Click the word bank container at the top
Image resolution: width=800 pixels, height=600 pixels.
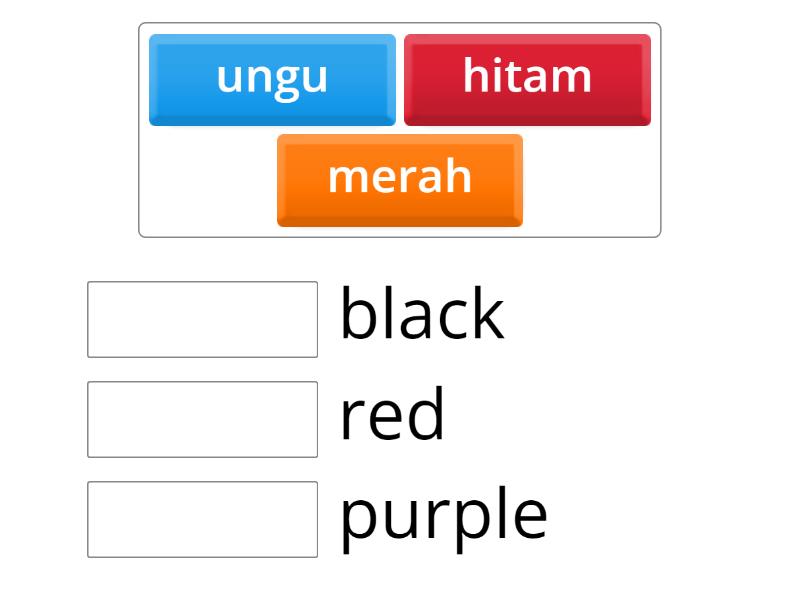click(400, 125)
